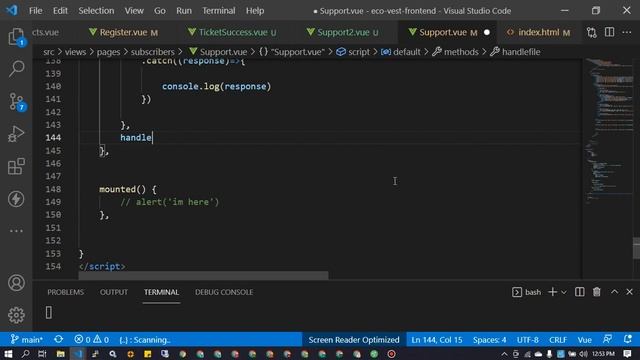
Task: Open Changes compare icon in editor toolbar
Action: coord(591,32)
